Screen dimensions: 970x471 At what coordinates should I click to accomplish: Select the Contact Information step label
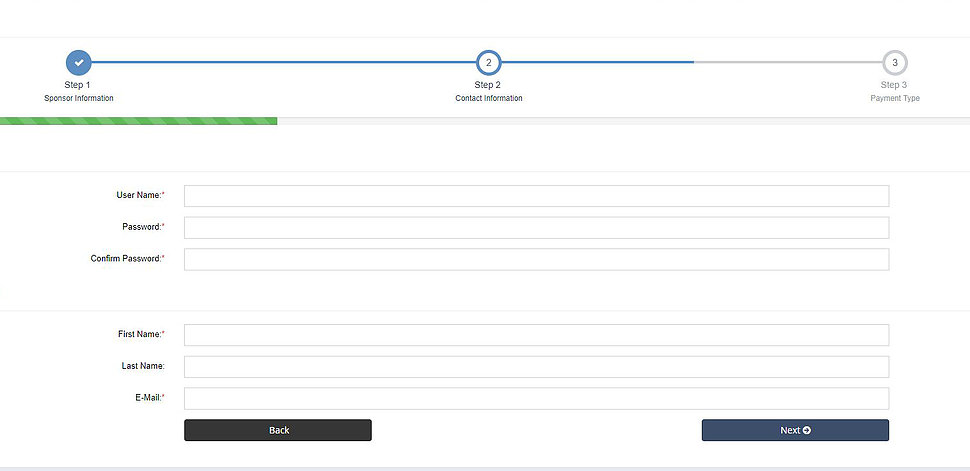click(x=488, y=98)
